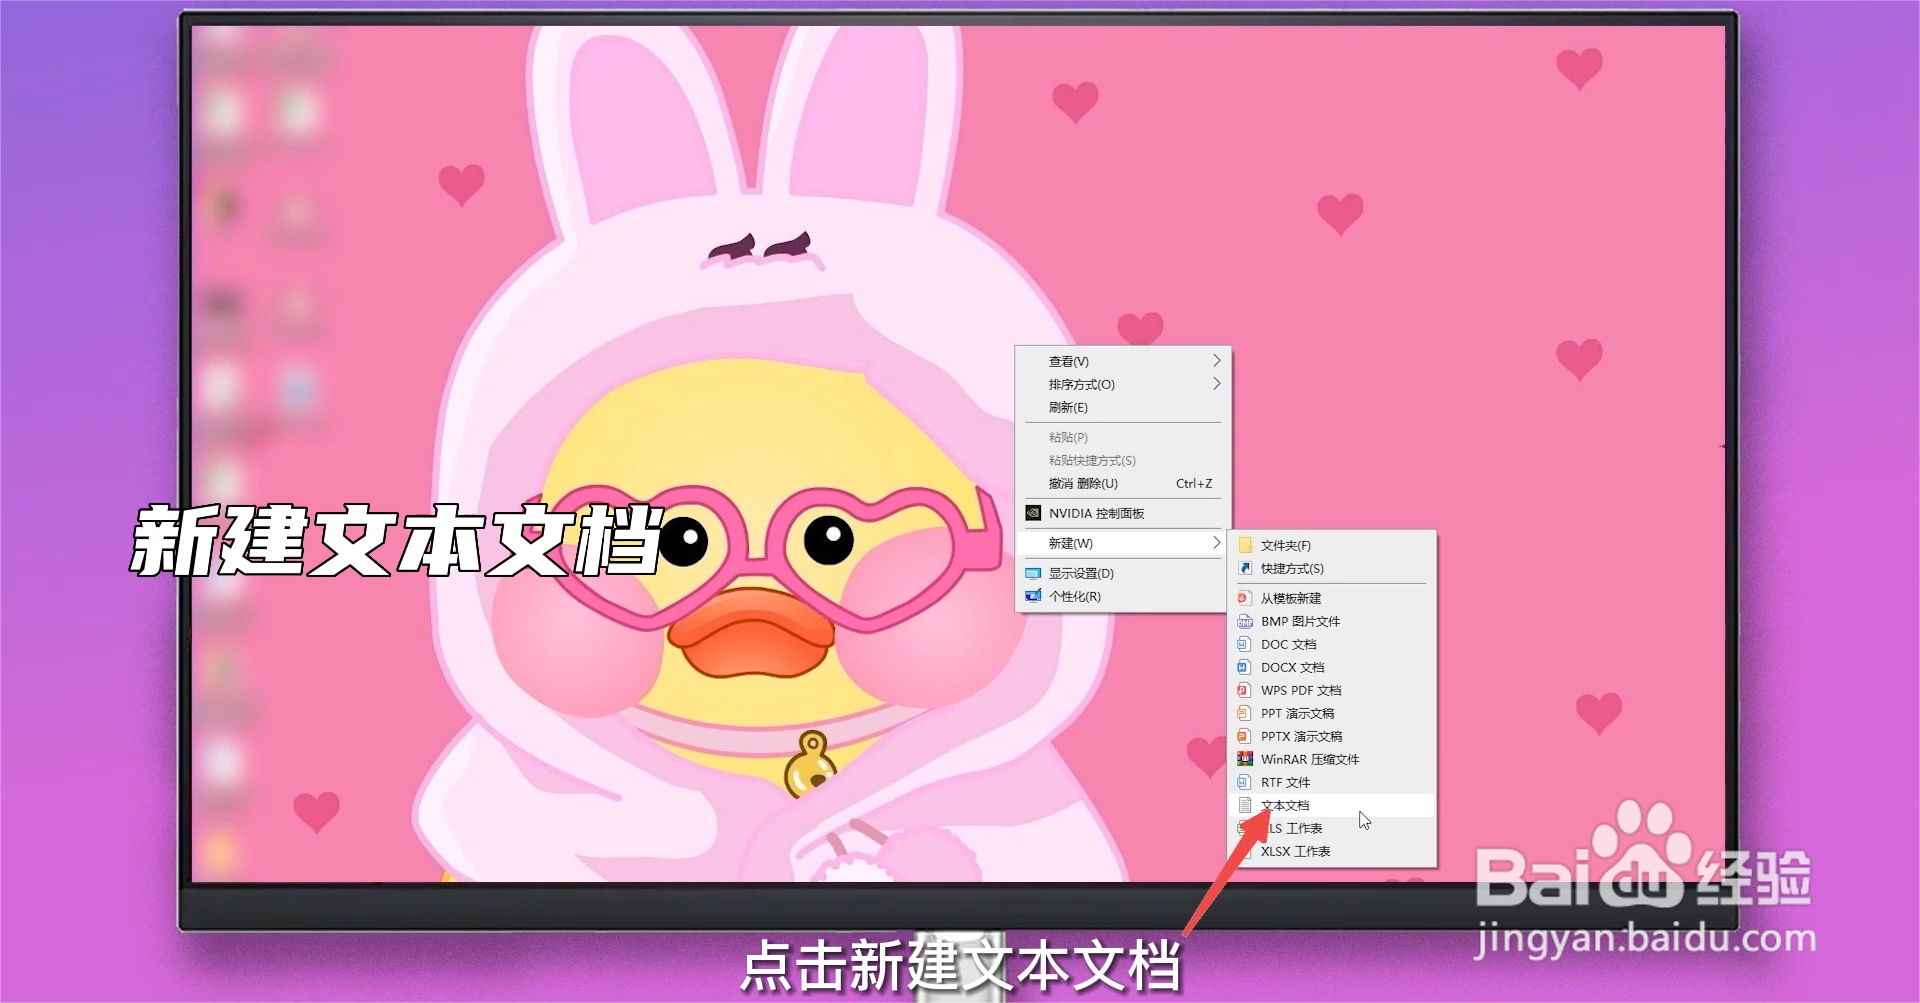
Task: Click the PPT 演示文稿 icon
Action: pyautogui.click(x=1245, y=713)
